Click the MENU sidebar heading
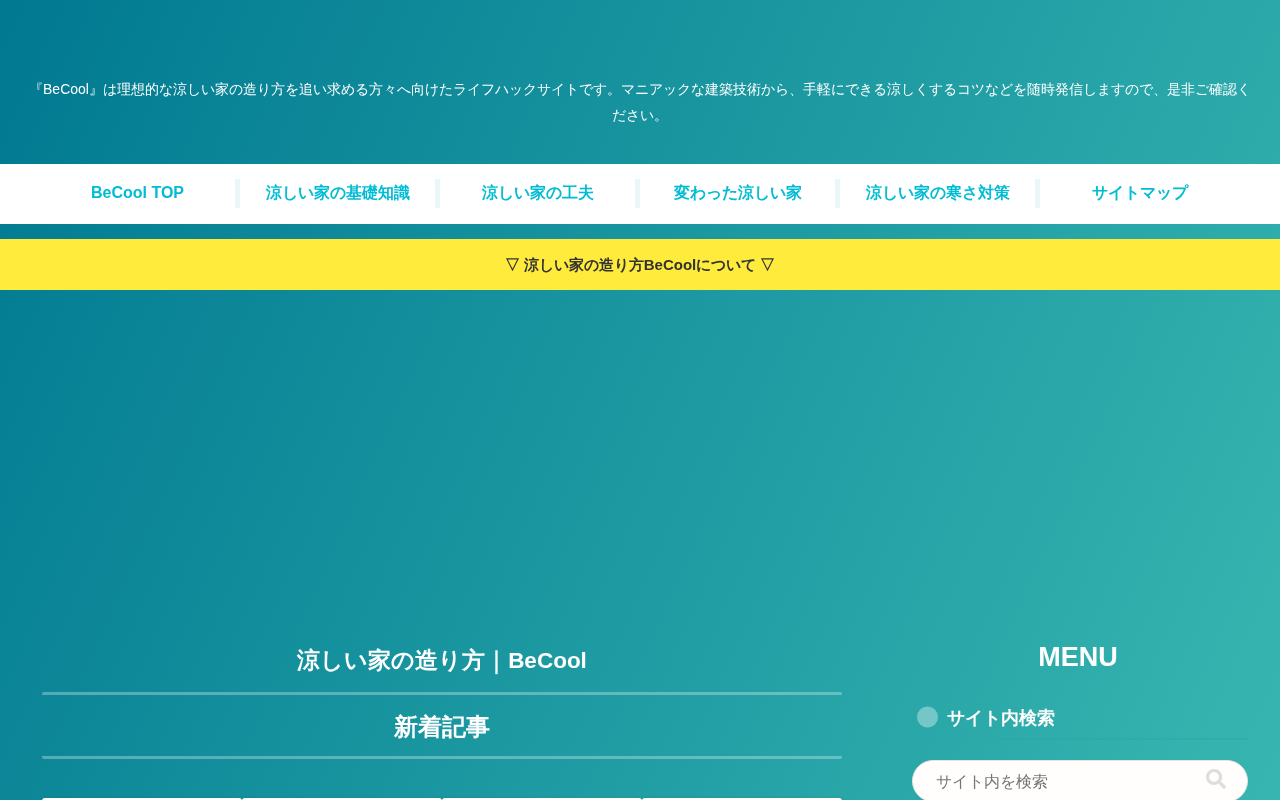The image size is (1280, 800). [1078, 657]
